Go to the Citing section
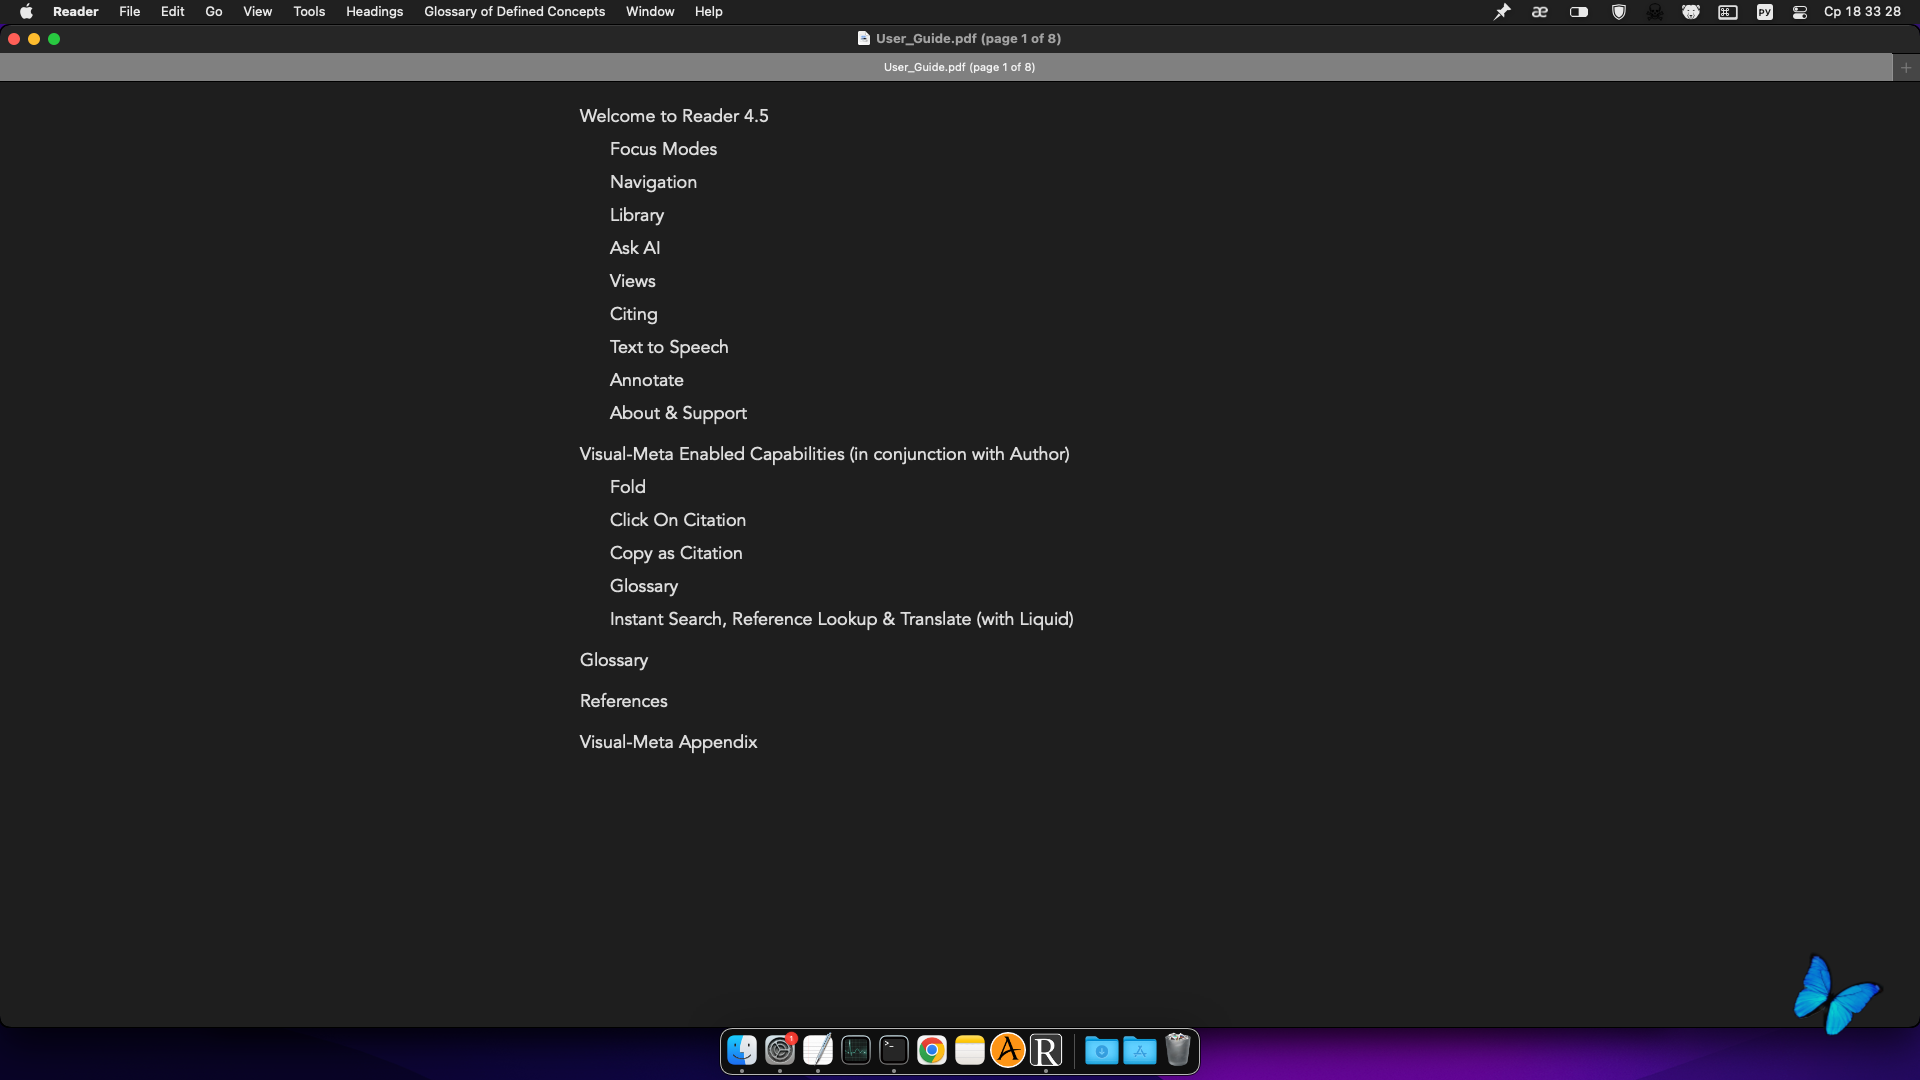This screenshot has height=1080, width=1920. coord(634,314)
